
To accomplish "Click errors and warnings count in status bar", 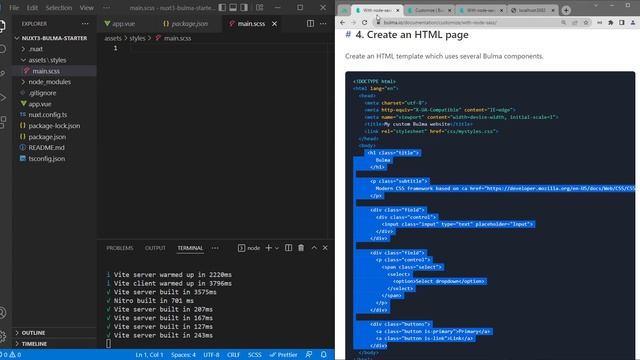I will point(11,355).
